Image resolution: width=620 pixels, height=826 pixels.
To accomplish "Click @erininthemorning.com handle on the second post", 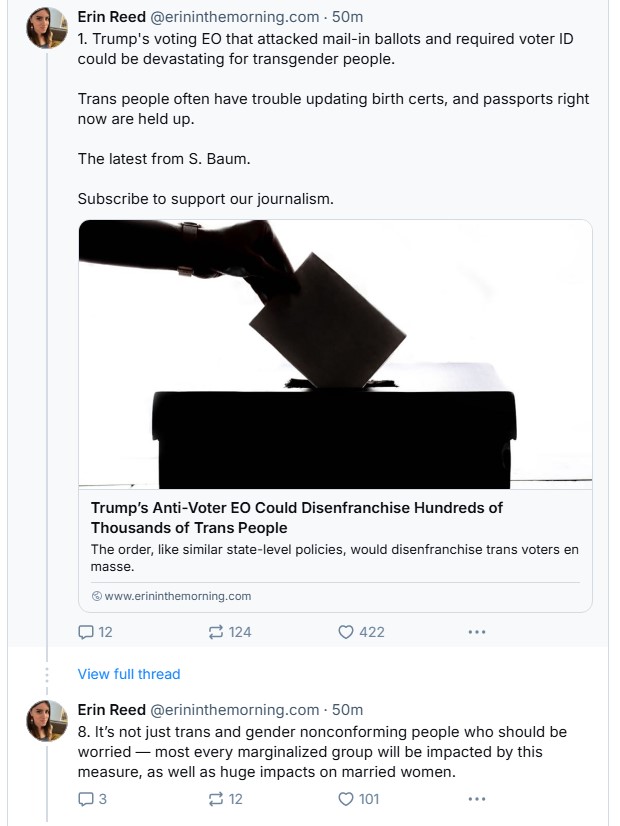I will [x=234, y=710].
